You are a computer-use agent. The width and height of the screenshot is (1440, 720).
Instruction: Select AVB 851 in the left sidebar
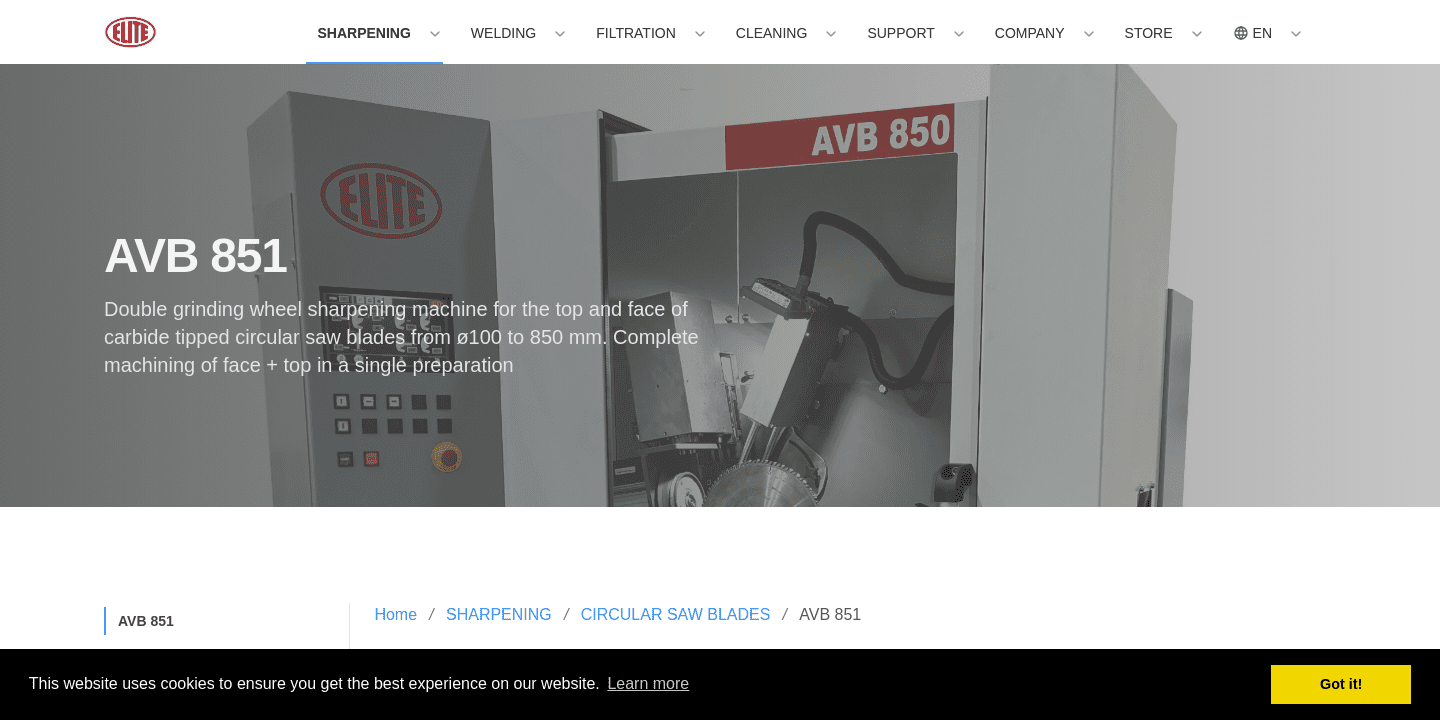click(x=145, y=621)
